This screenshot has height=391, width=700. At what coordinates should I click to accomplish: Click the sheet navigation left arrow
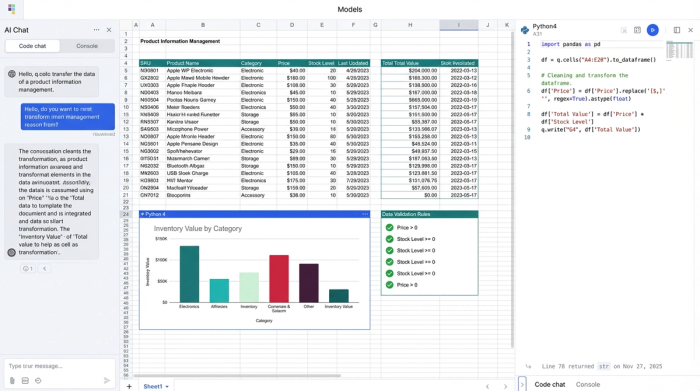pyautogui.click(x=488, y=387)
